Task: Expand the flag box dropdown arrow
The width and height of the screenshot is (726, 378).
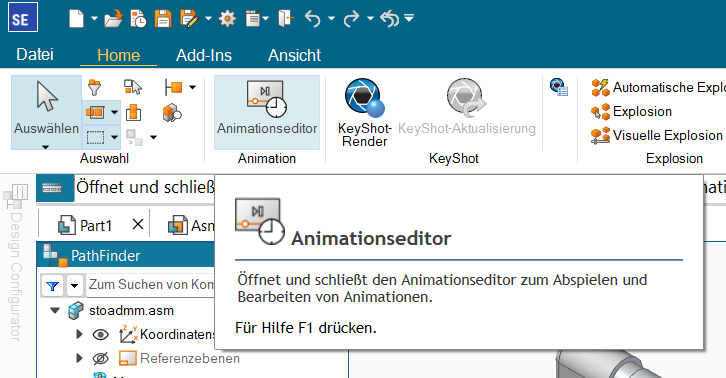Action: (x=193, y=87)
